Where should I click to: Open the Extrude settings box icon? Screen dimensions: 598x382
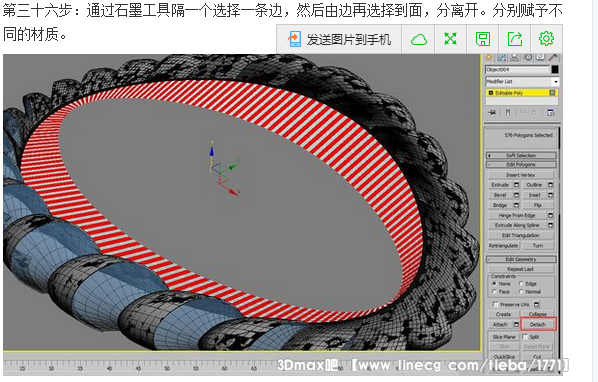pos(516,185)
